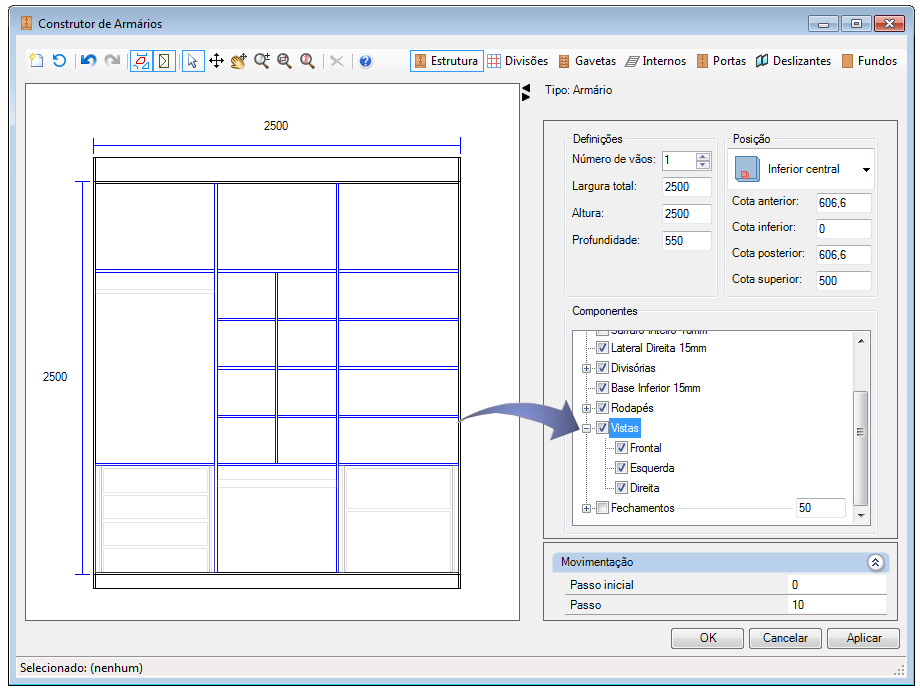Uncheck the Vistas checkbox
Screen dimensions: 920x694
pos(602,428)
